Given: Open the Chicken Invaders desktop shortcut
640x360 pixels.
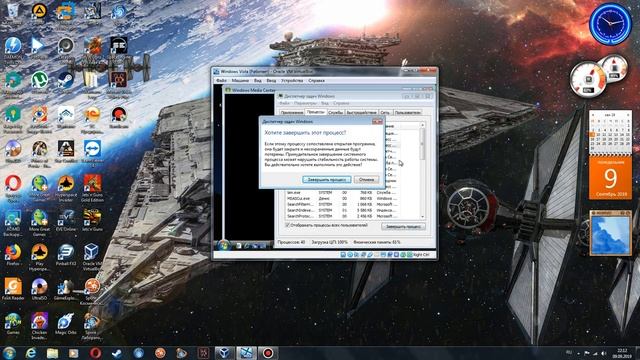Looking at the screenshot, I should pos(40,326).
